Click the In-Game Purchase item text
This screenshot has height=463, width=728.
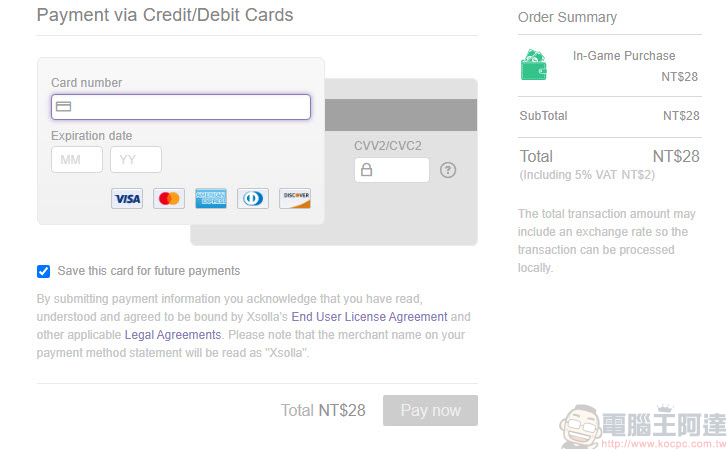tap(624, 56)
